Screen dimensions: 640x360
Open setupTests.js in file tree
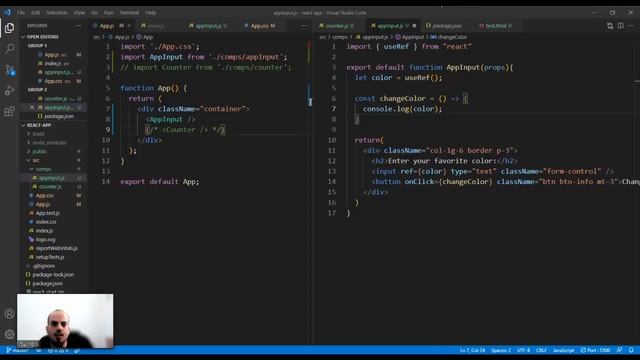50,257
